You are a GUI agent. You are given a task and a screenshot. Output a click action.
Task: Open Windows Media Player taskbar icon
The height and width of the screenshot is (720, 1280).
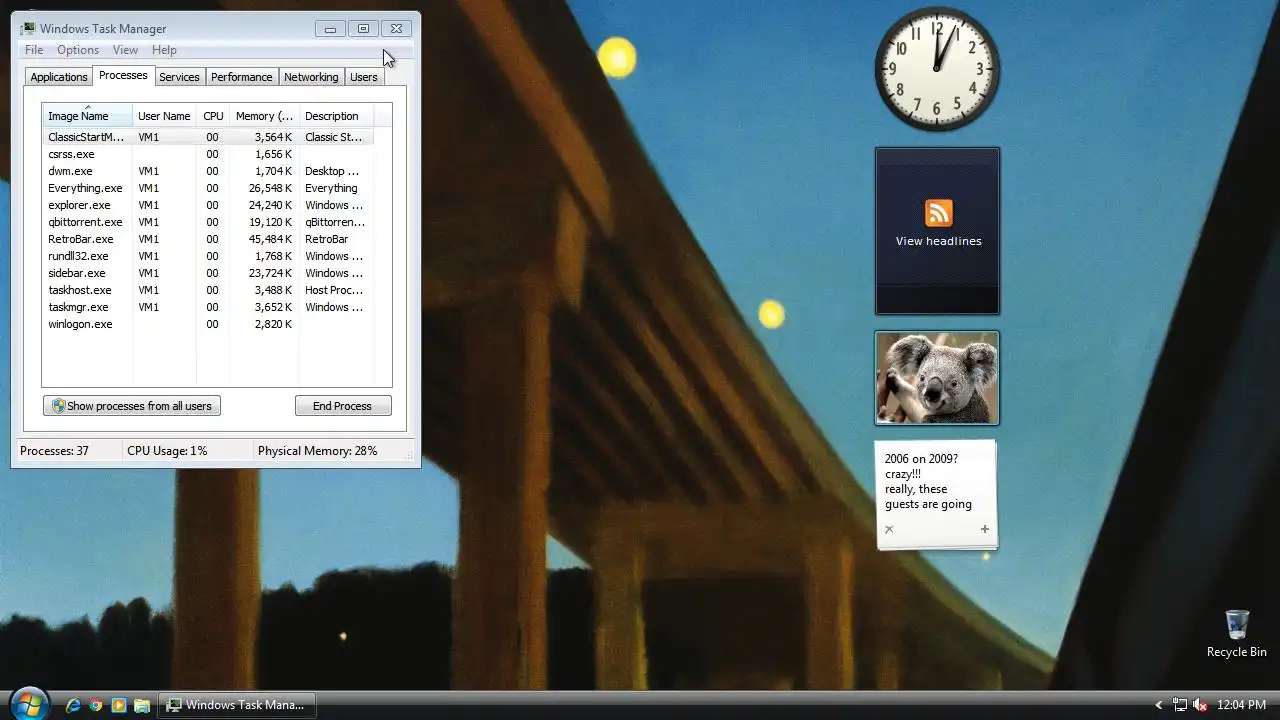pyautogui.click(x=119, y=705)
